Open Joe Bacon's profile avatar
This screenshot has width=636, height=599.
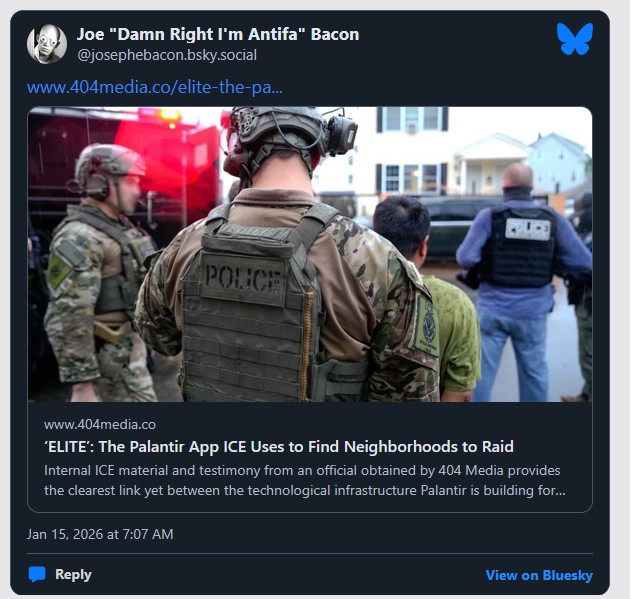coord(47,44)
